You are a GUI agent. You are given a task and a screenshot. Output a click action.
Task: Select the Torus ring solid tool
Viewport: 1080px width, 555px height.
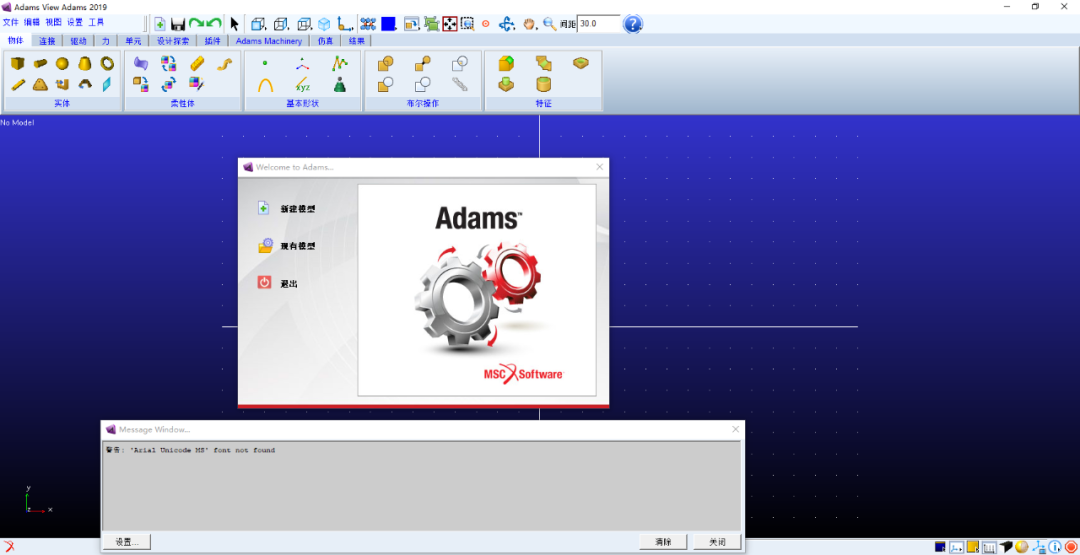coord(107,63)
